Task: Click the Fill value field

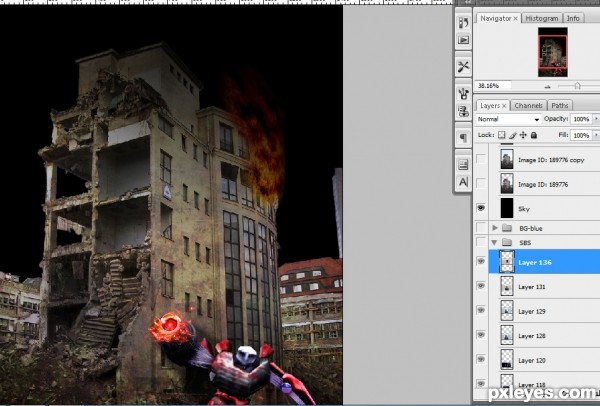Action: click(x=581, y=135)
